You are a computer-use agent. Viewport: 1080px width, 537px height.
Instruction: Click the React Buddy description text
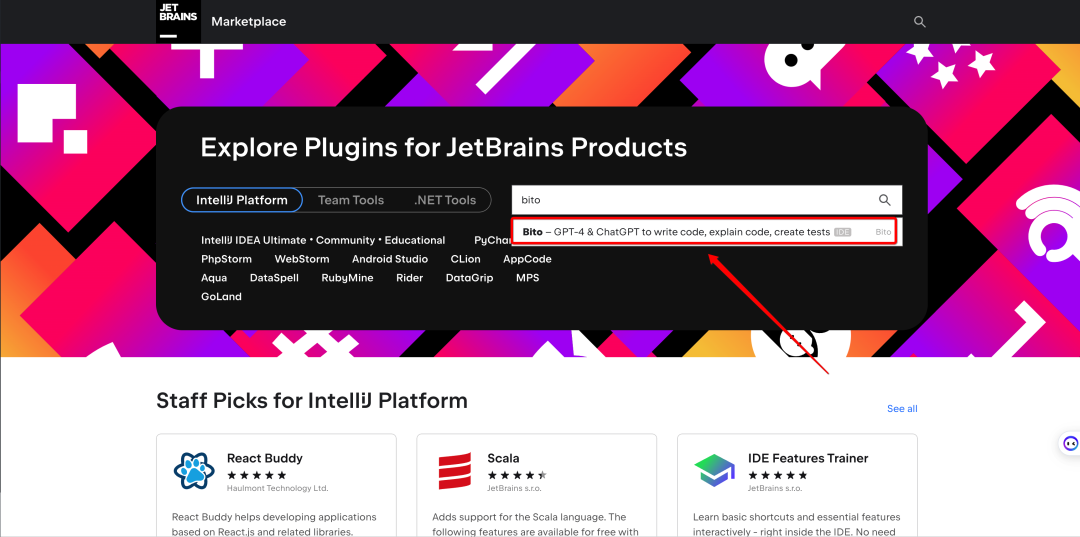(x=274, y=524)
